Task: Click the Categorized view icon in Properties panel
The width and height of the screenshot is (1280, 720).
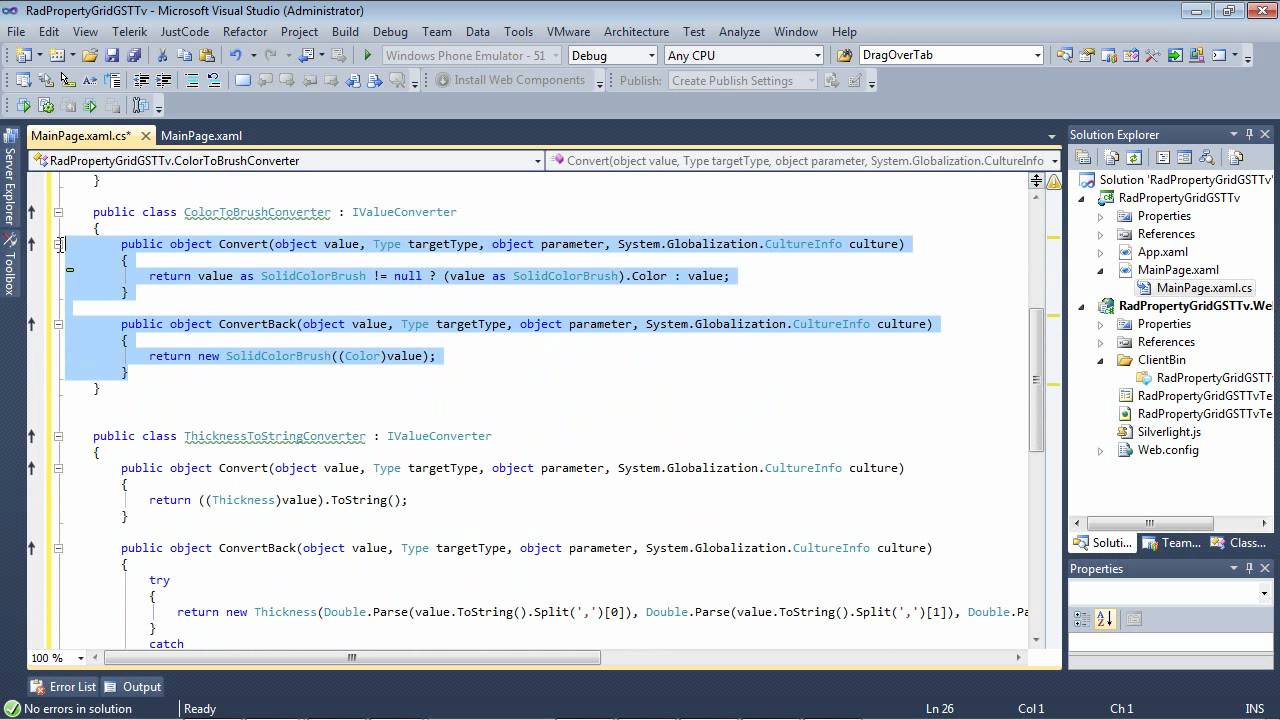Action: pos(1082,620)
